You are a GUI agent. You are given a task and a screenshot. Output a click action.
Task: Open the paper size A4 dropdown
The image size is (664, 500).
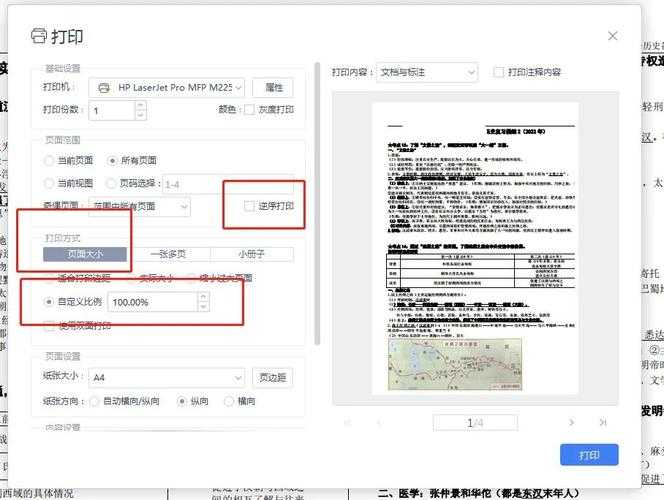click(166, 377)
